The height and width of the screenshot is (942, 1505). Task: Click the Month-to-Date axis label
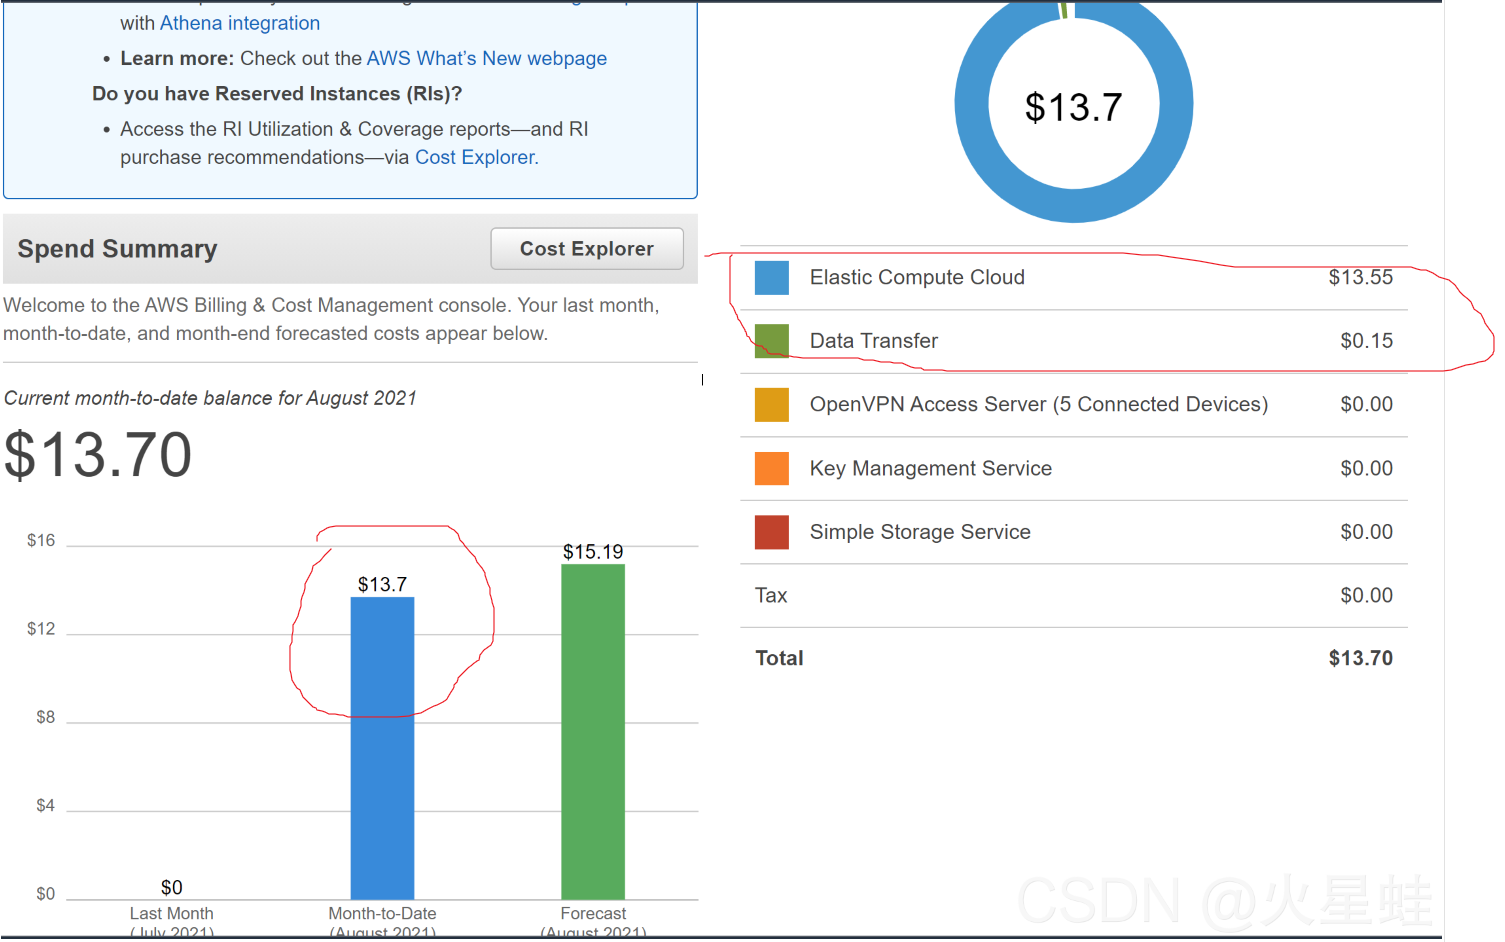[382, 913]
